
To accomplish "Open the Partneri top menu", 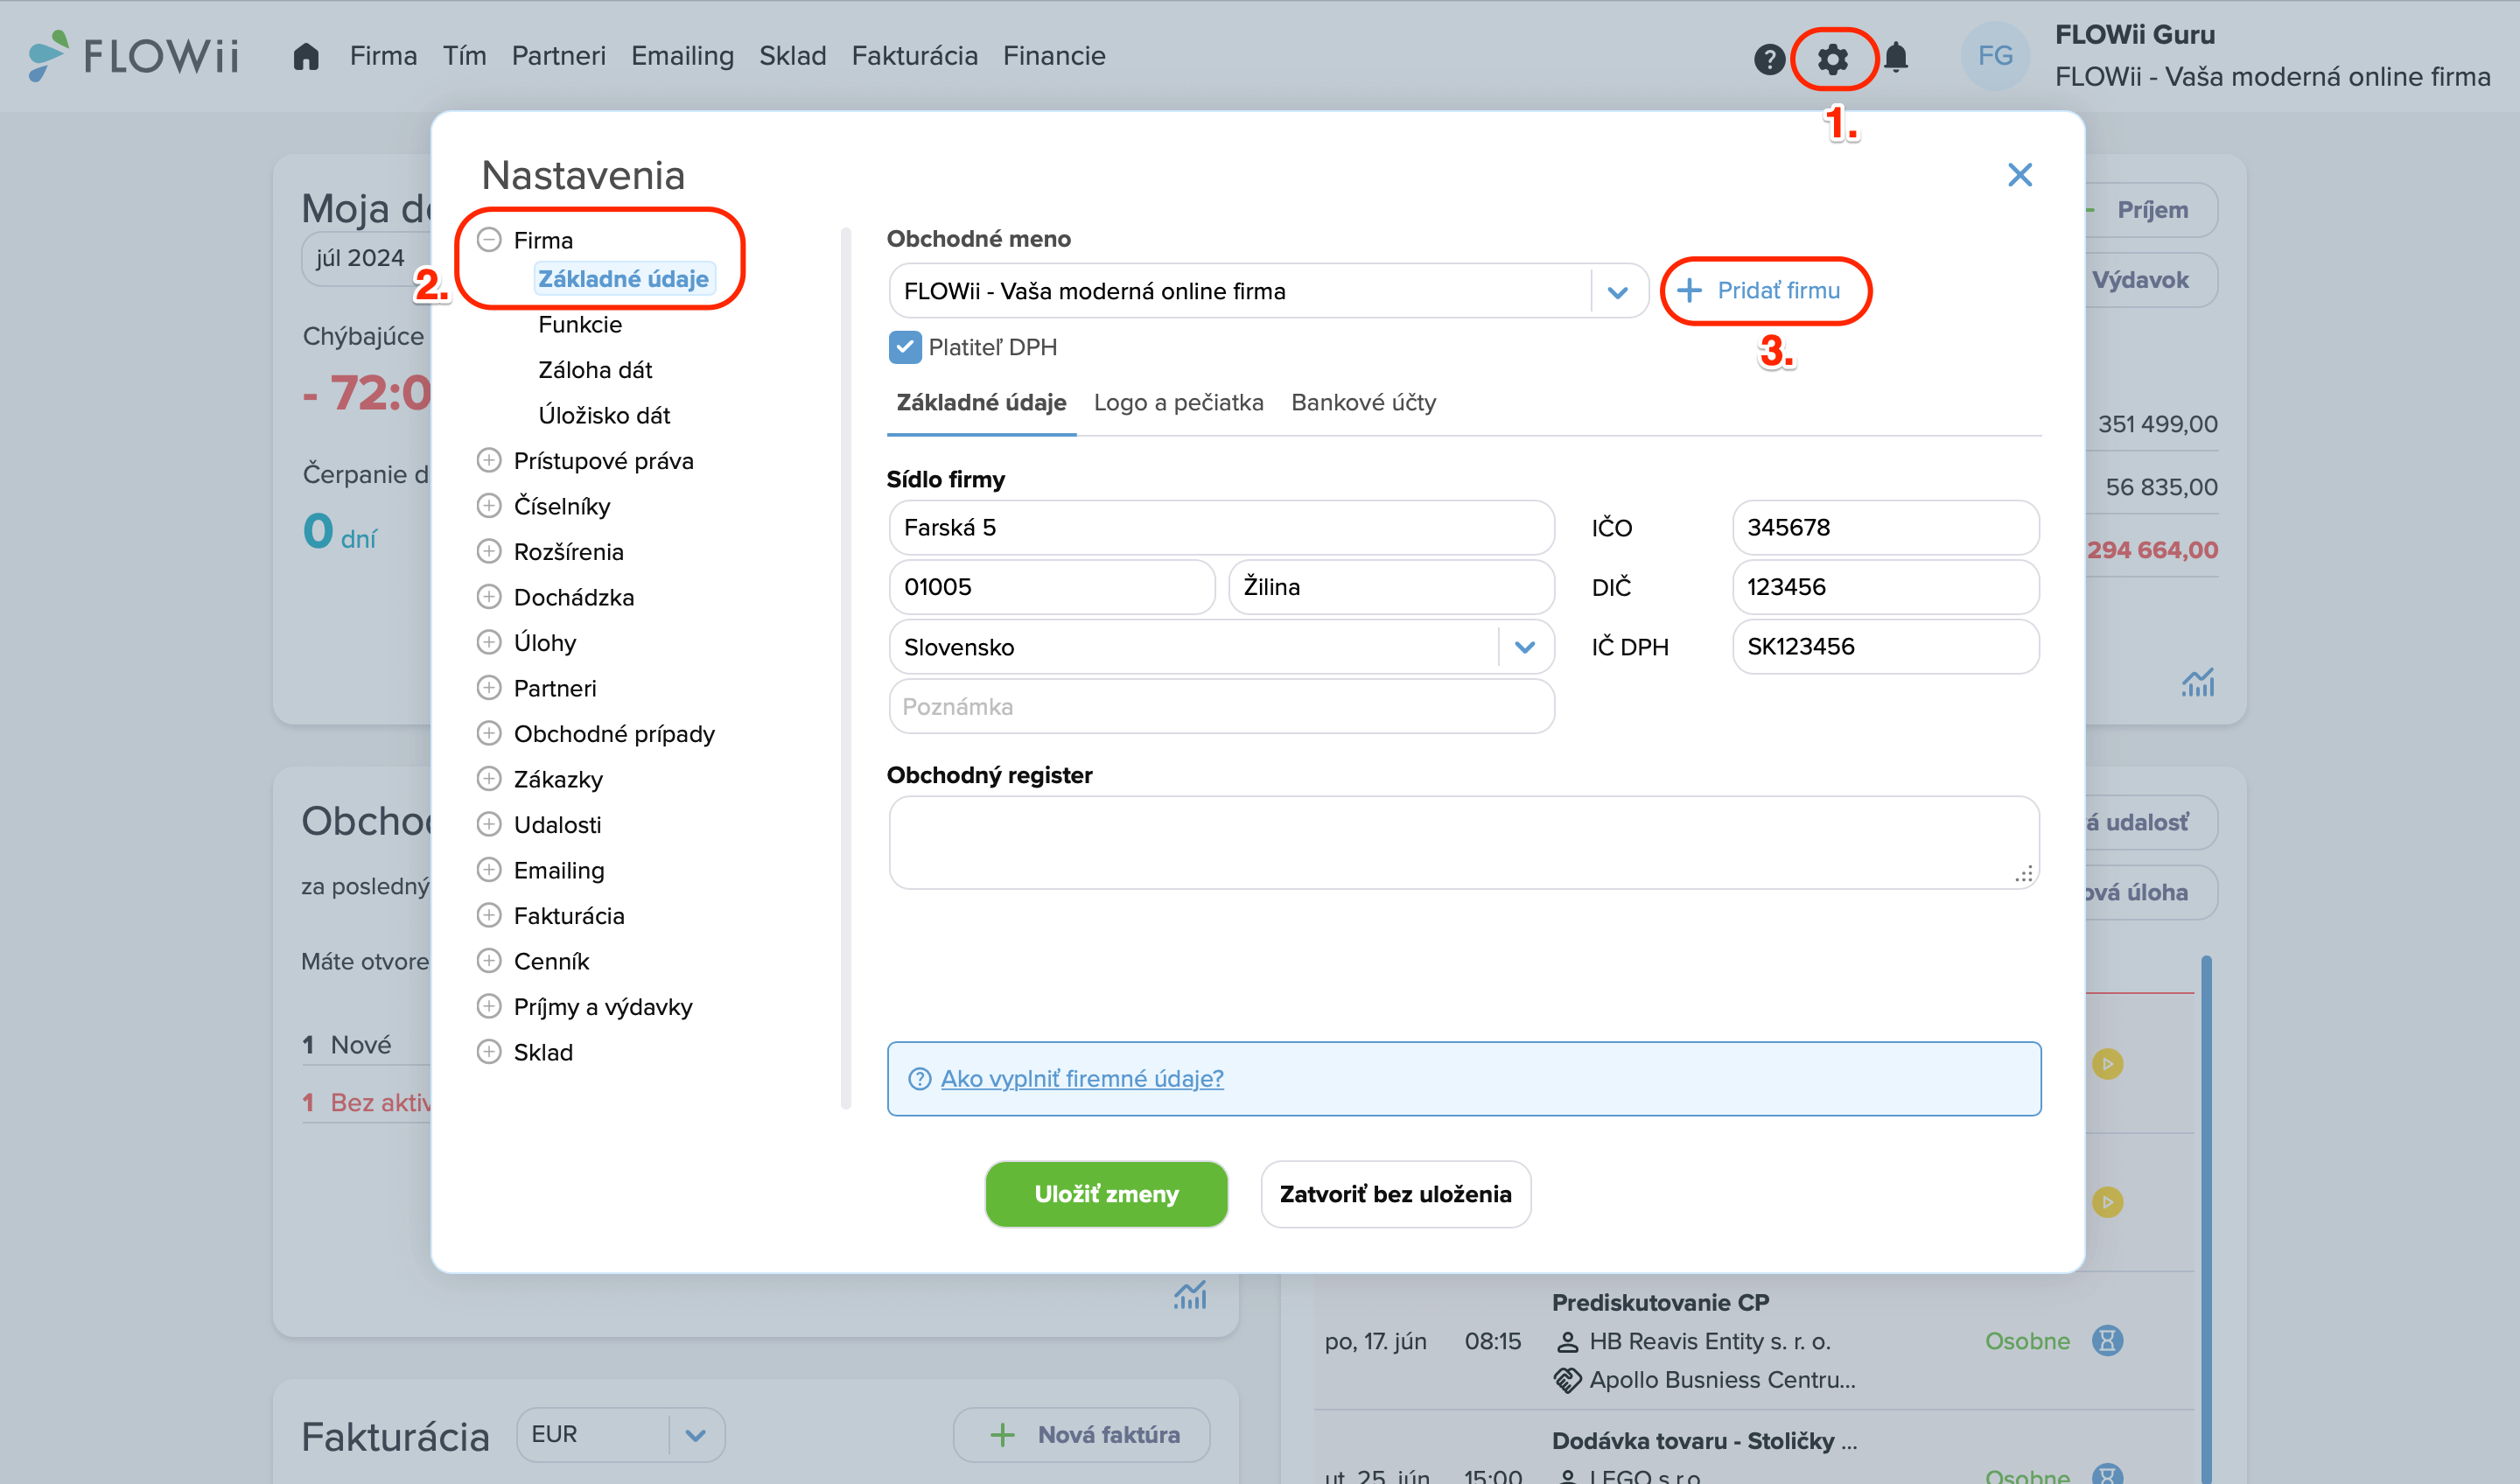I will point(558,56).
